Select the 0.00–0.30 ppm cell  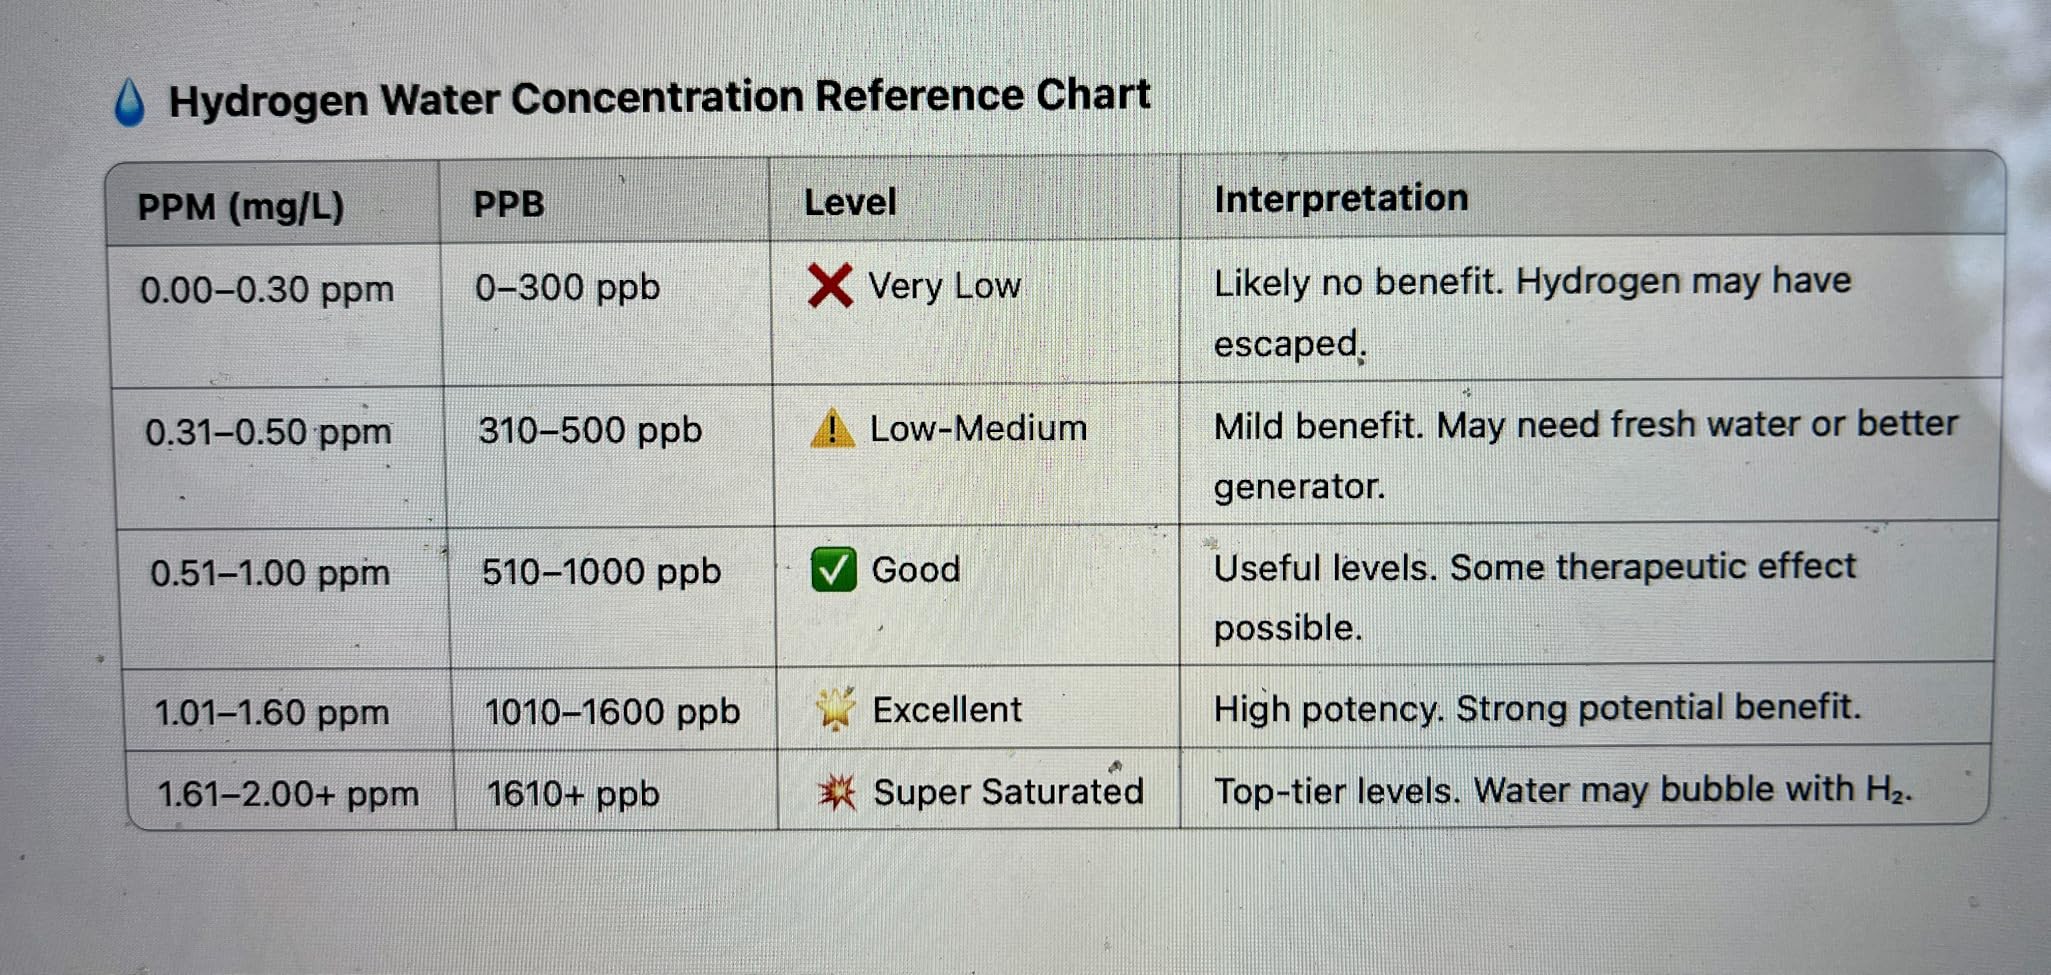coord(267,290)
